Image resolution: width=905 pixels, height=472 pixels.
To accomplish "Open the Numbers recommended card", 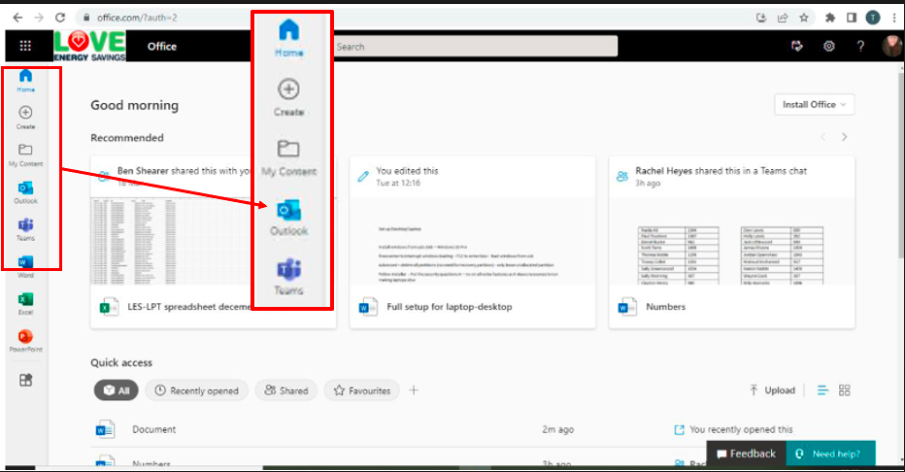I will coord(732,242).
